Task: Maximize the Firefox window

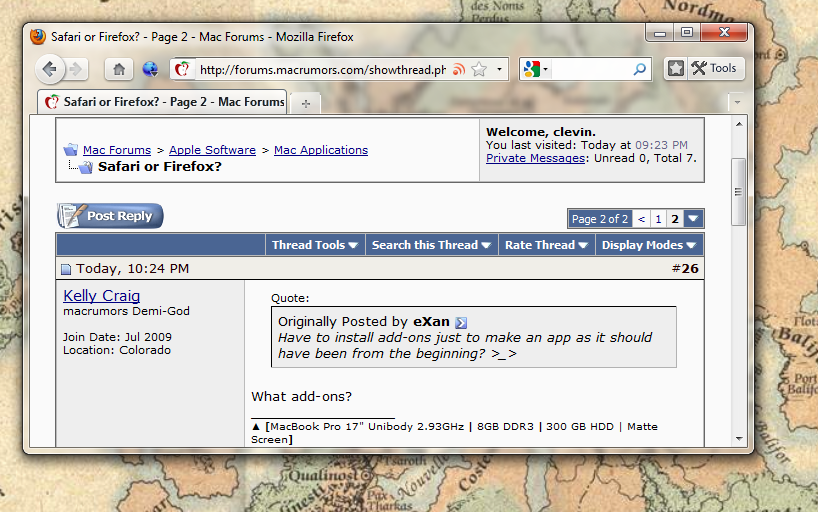Action: [x=687, y=33]
